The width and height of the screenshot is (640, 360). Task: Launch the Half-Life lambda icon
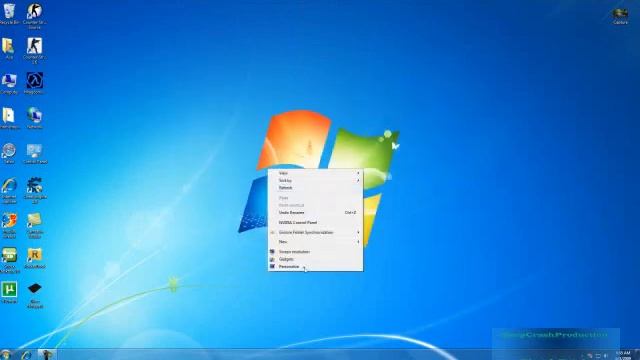pyautogui.click(x=34, y=83)
